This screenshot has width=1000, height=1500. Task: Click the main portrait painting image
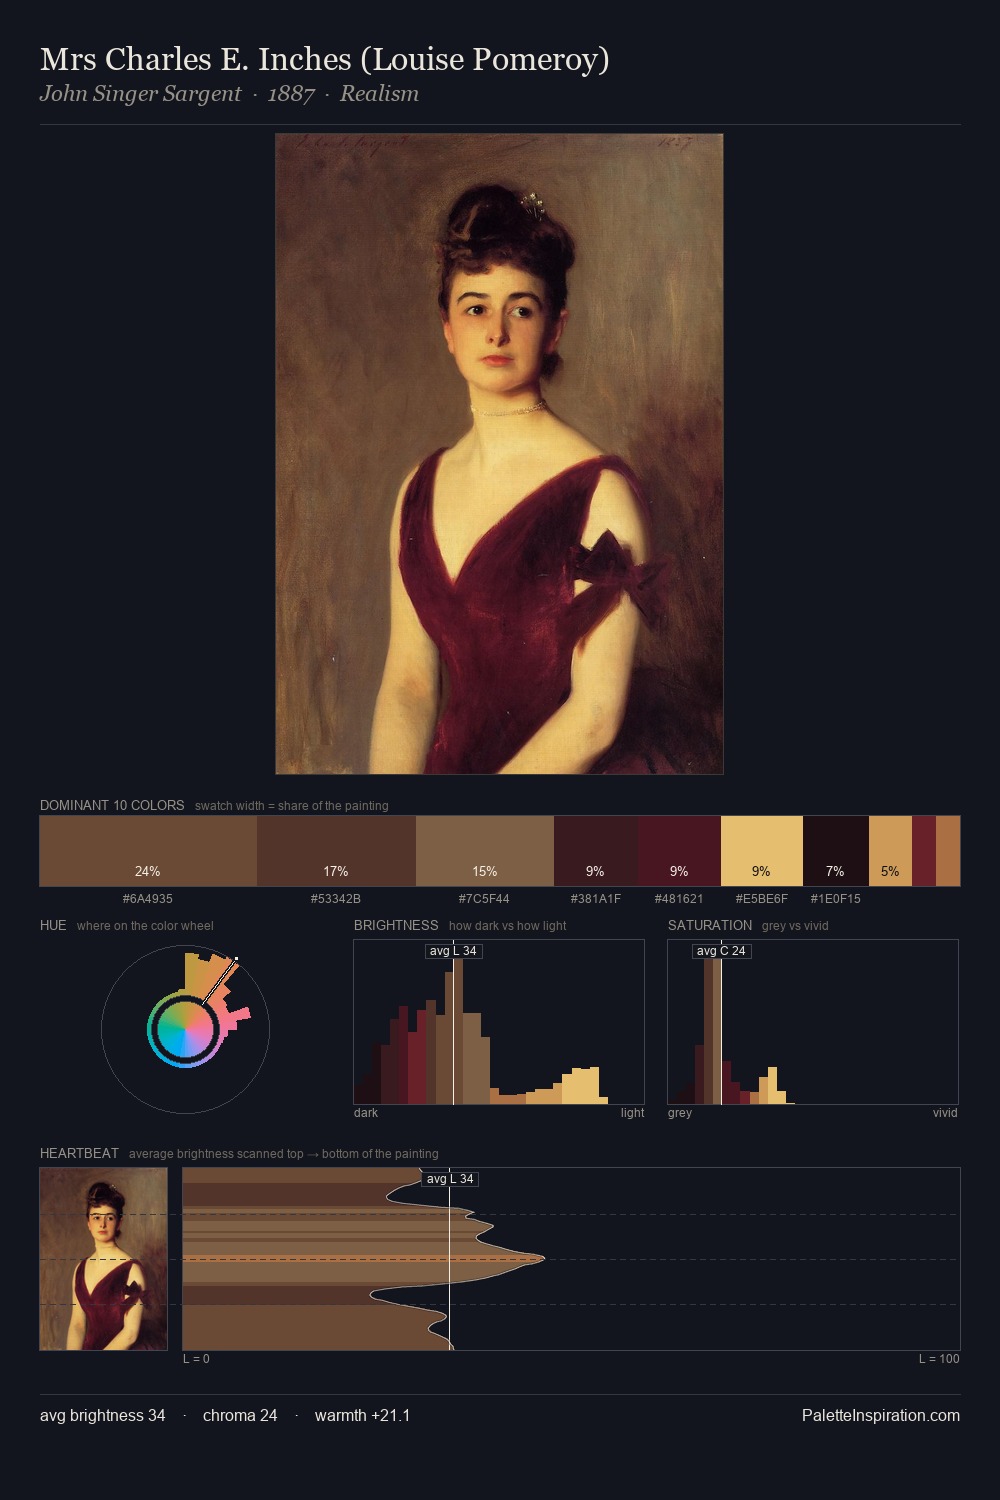click(499, 454)
